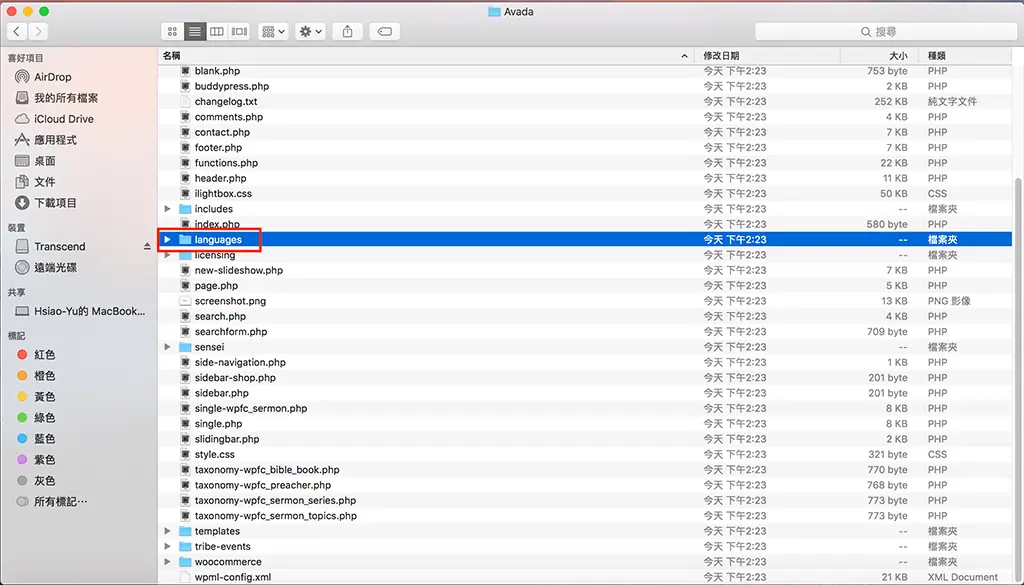The image size is (1024, 585).
Task: Switch to icon view
Action: (x=172, y=31)
